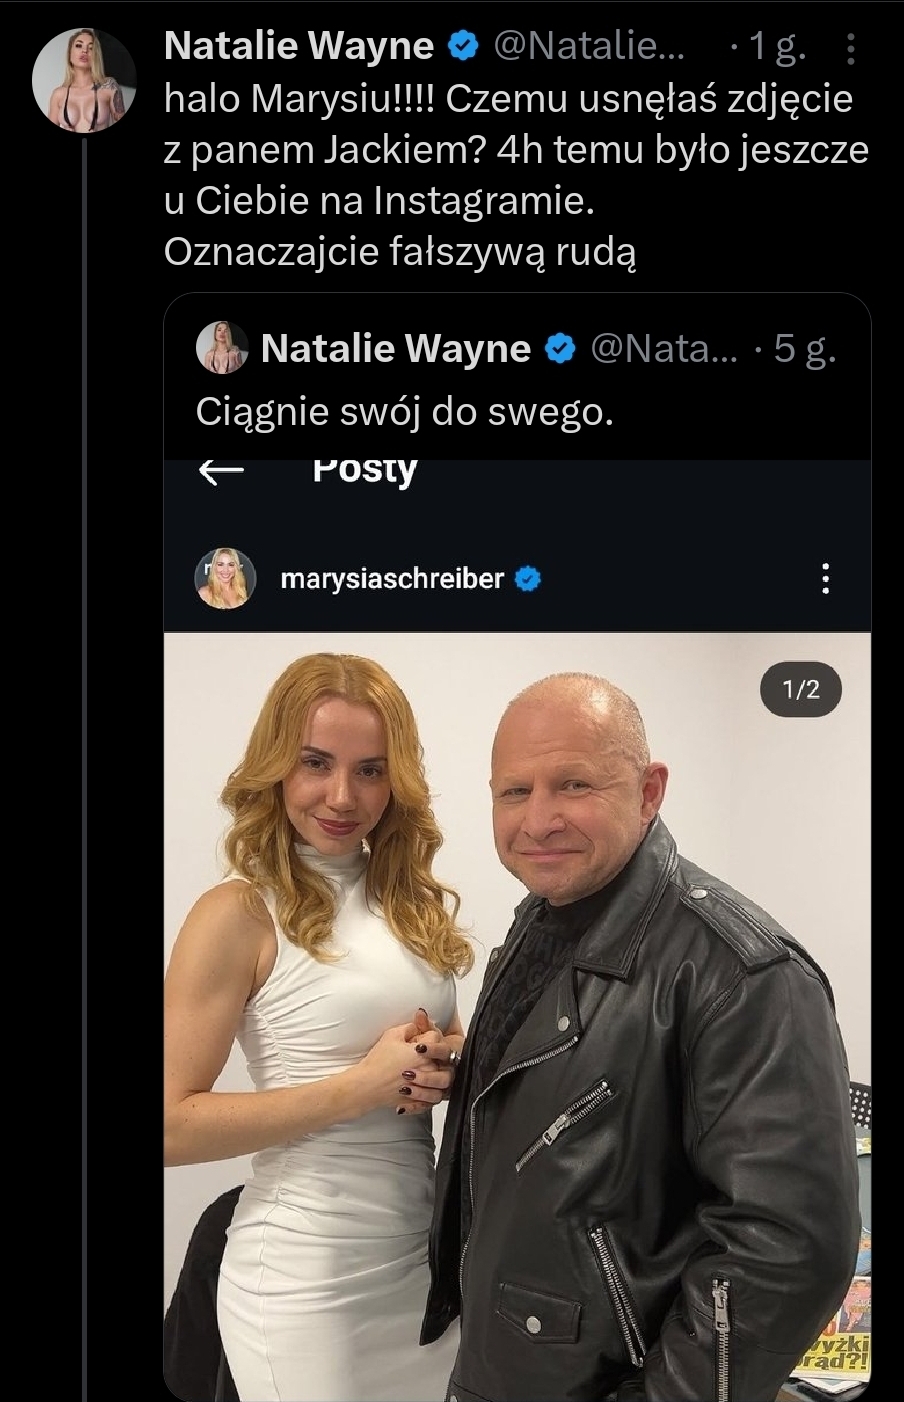Screen dimensions: 904x1402
Task: Tap the small avatar in the quoted tweet
Action: (x=222, y=348)
